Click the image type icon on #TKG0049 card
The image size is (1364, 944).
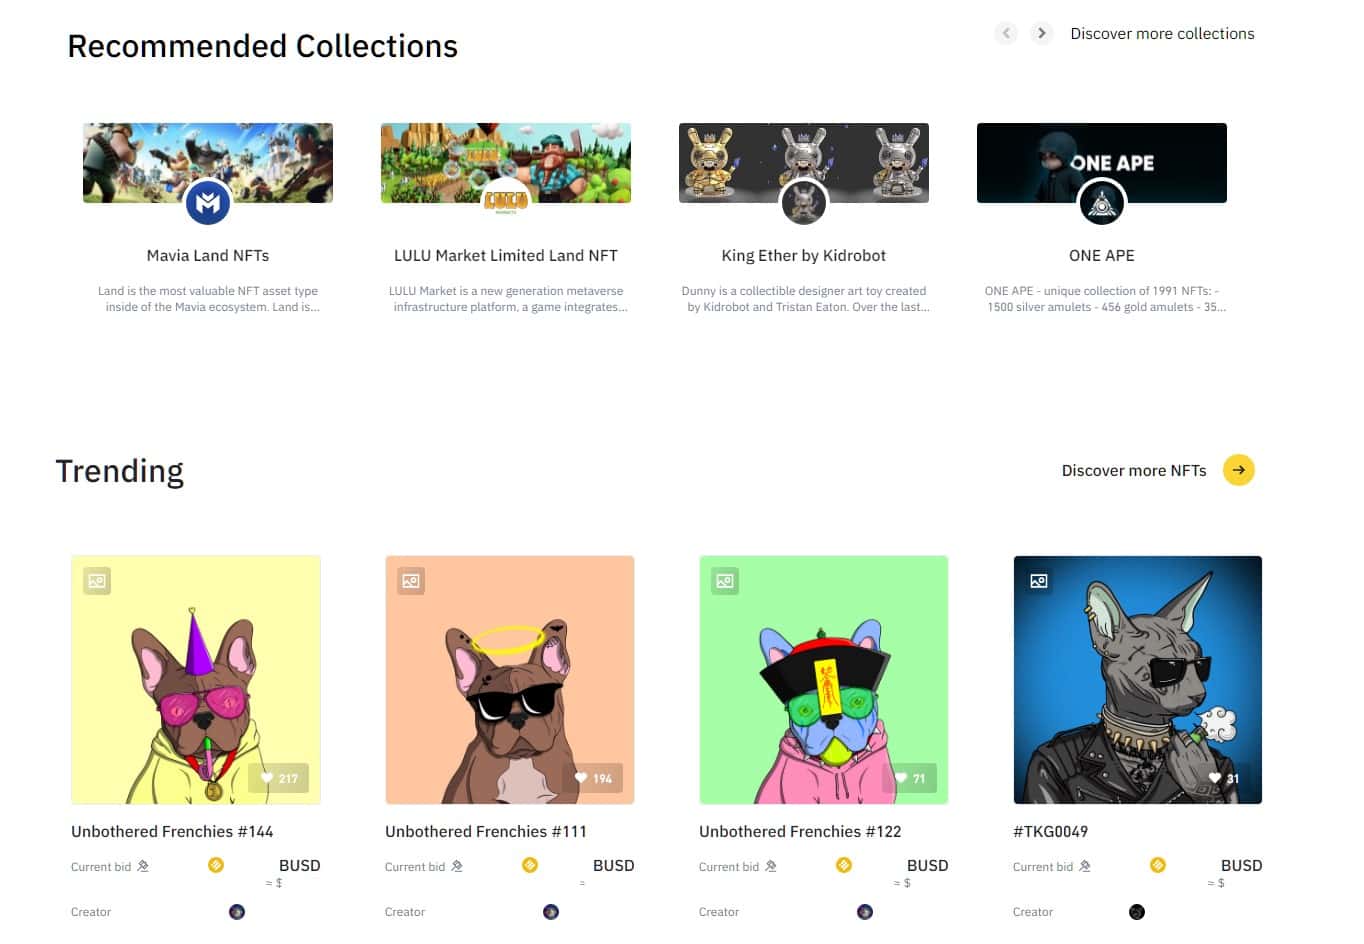coord(1039,581)
